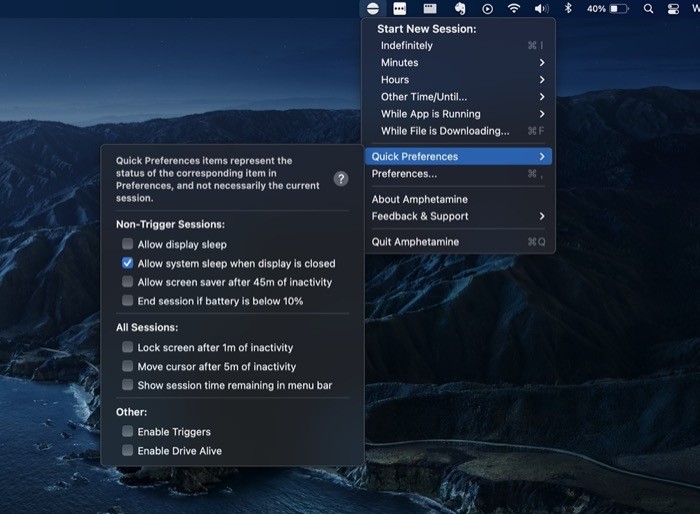Enable Allow display sleep checkbox
700x514 pixels.
click(128, 244)
